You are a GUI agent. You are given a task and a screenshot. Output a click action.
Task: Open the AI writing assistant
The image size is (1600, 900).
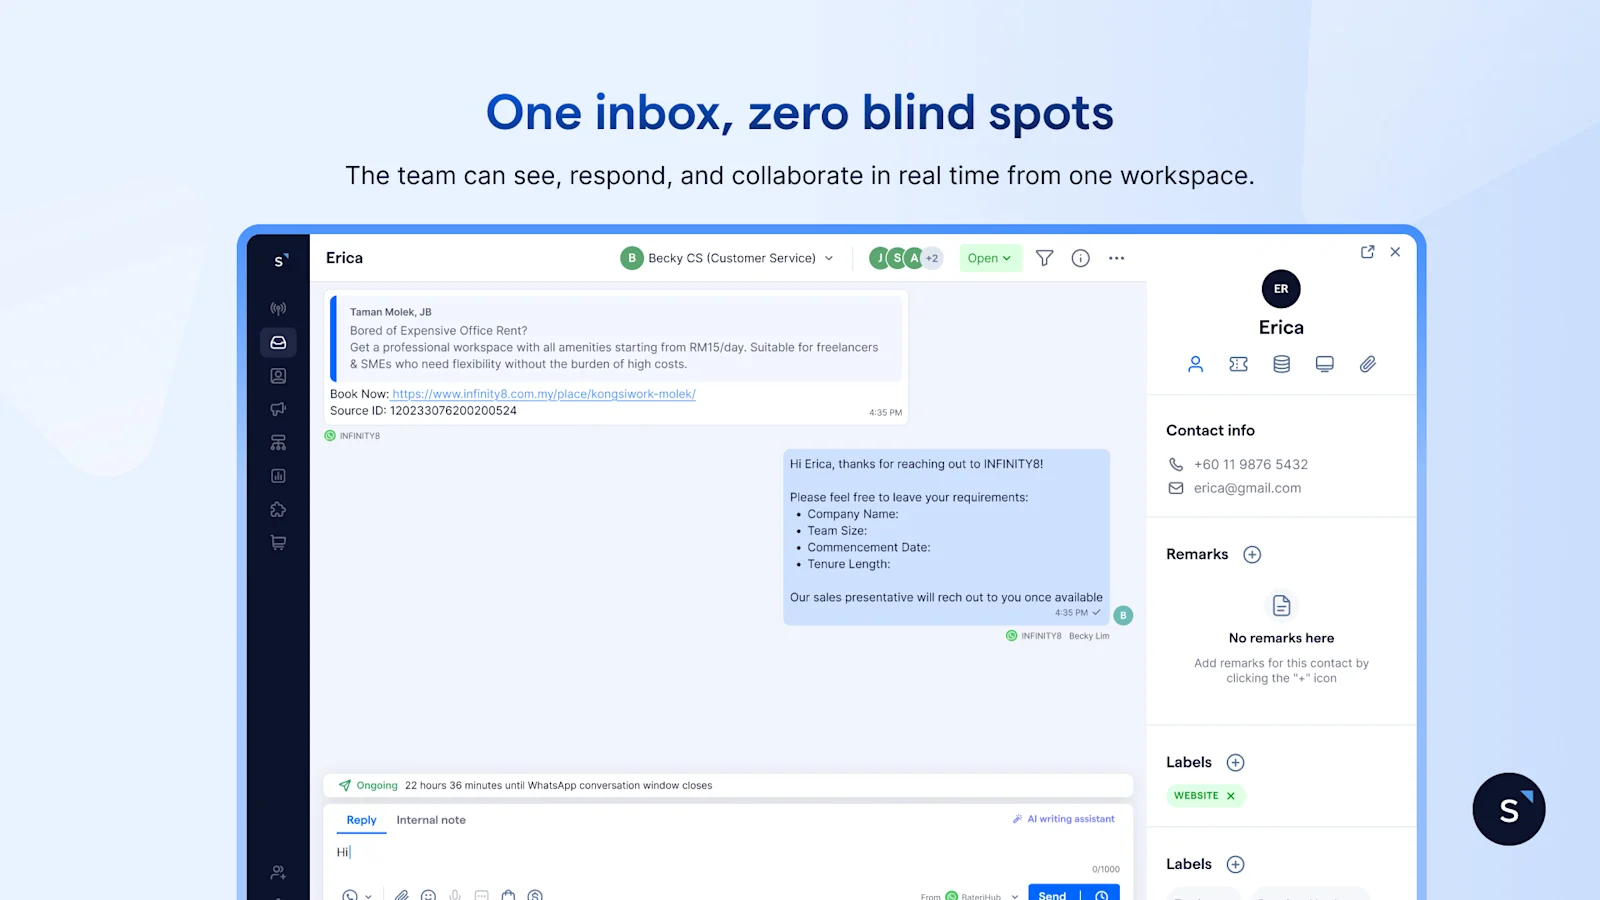1064,819
